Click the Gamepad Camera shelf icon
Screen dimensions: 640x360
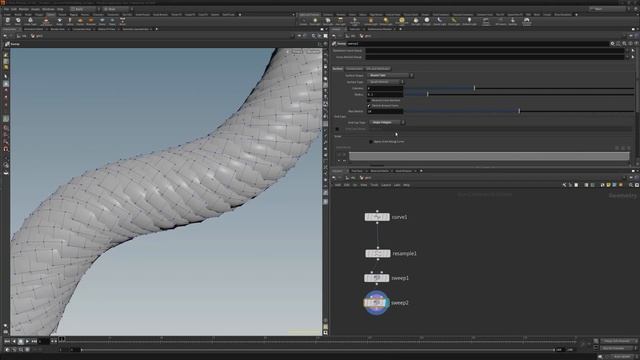526,21
